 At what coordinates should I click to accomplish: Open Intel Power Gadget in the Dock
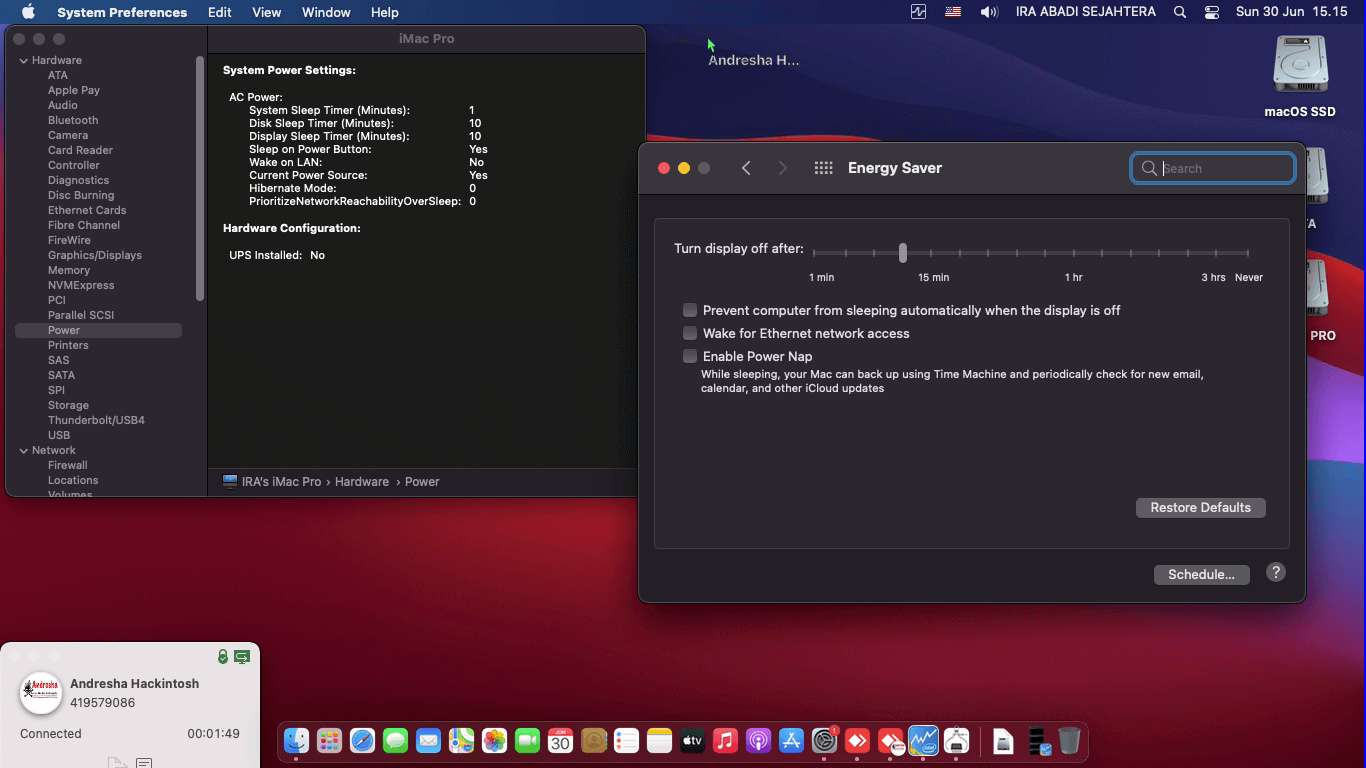click(923, 741)
